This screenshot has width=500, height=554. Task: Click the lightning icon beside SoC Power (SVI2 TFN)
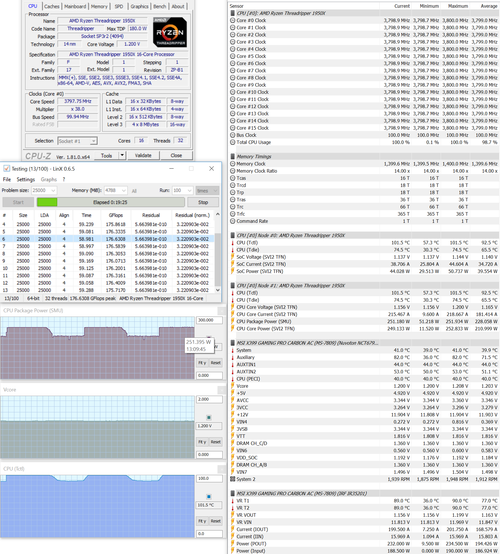click(x=233, y=271)
